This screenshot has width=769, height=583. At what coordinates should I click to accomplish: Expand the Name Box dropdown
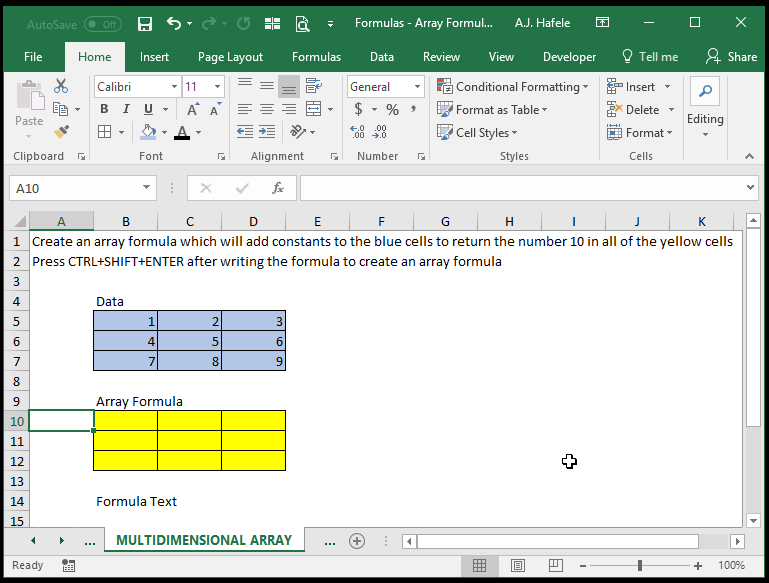[x=146, y=188]
